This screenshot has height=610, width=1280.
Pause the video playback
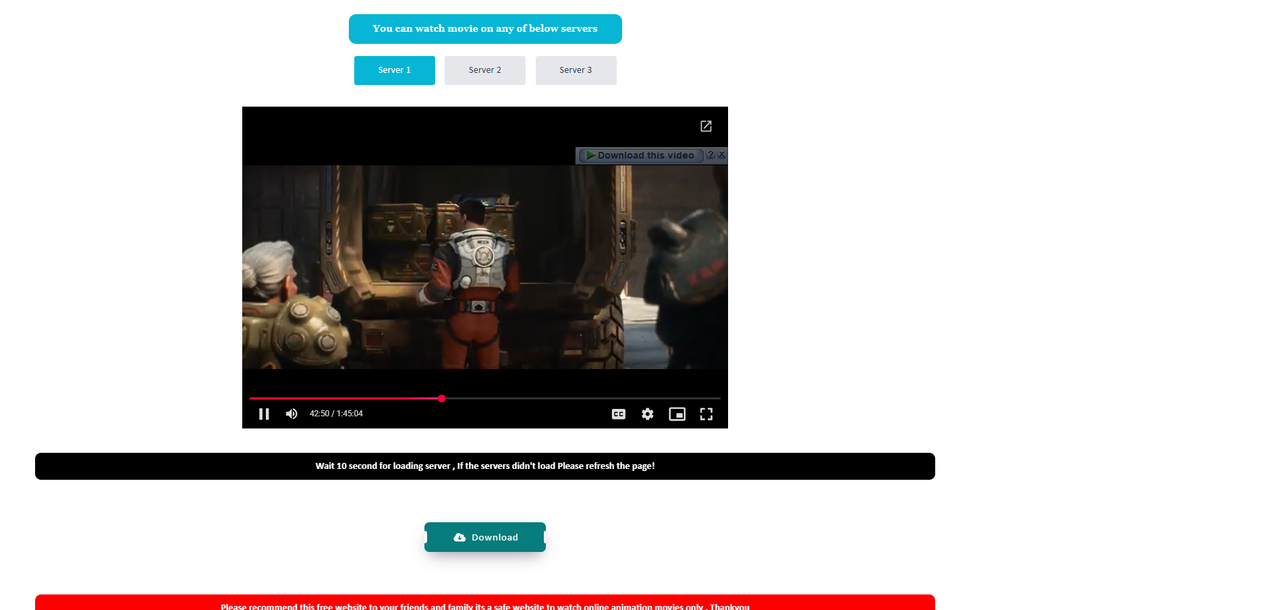[264, 414]
